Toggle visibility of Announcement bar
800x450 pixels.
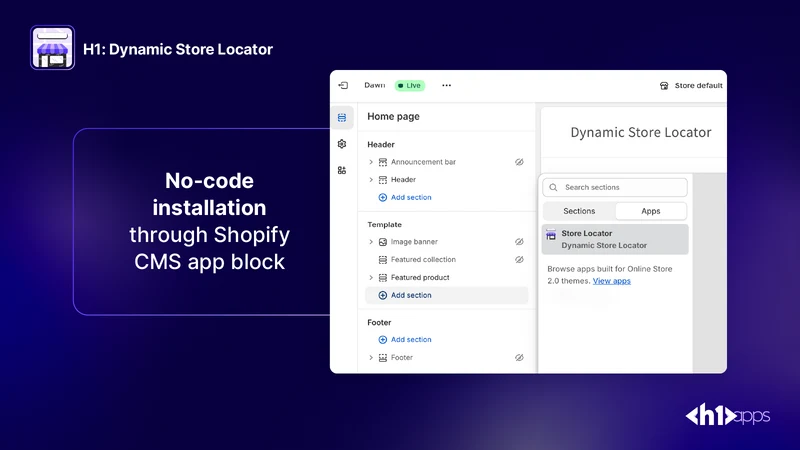519,162
